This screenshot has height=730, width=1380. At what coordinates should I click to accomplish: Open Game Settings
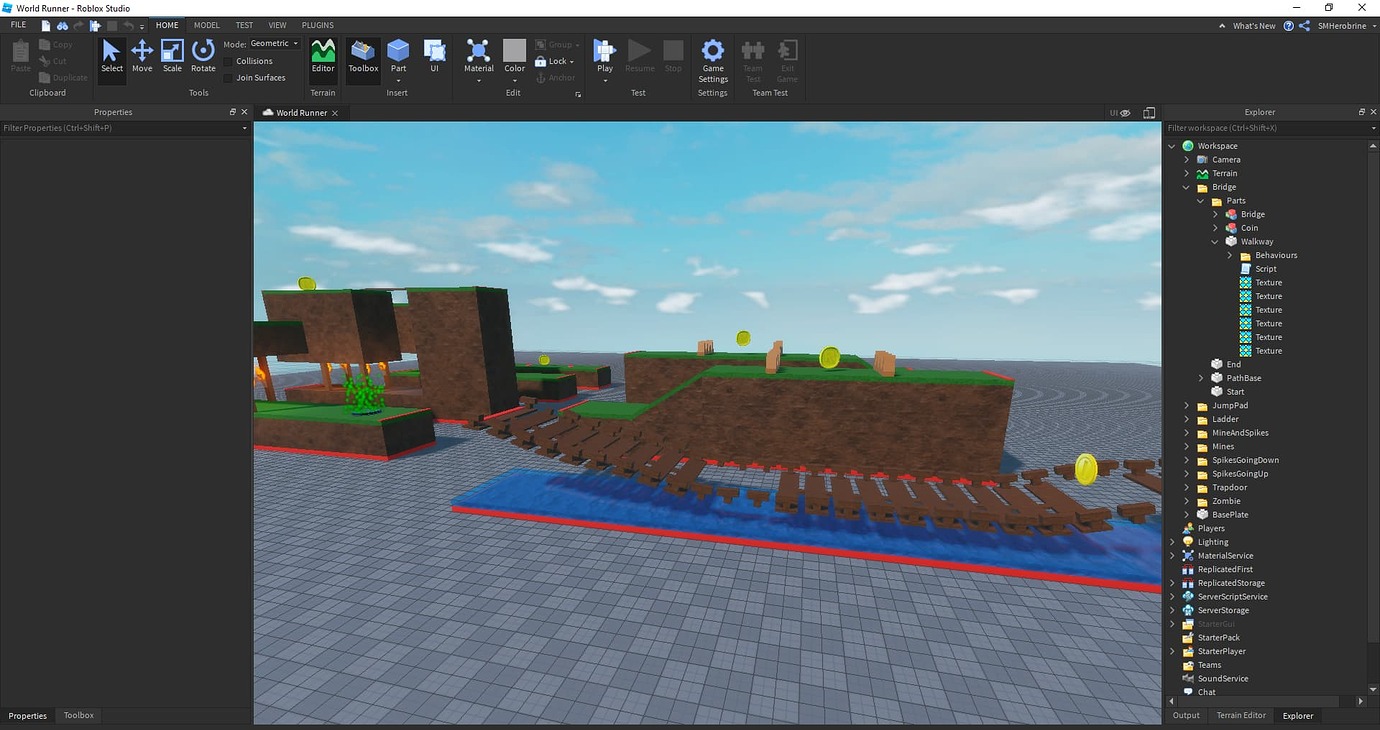712,60
